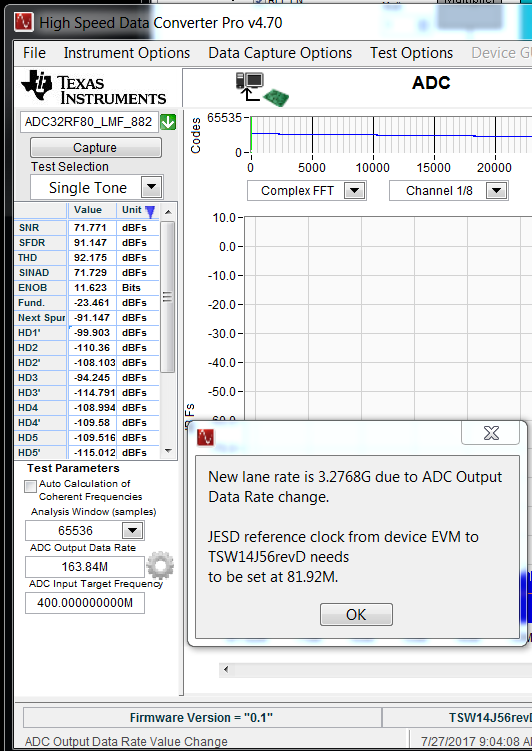Select the Fund. value -23.461

(x=92, y=303)
